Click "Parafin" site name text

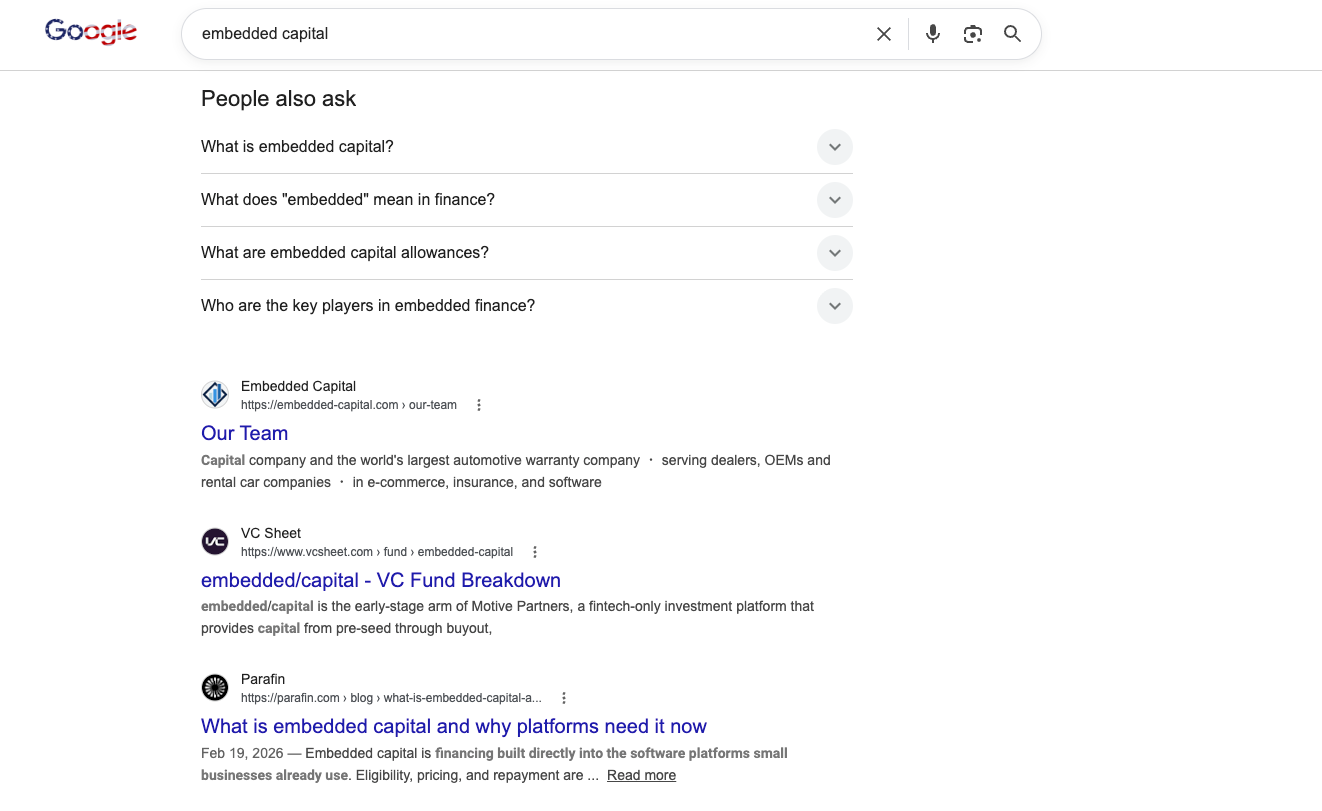click(263, 679)
